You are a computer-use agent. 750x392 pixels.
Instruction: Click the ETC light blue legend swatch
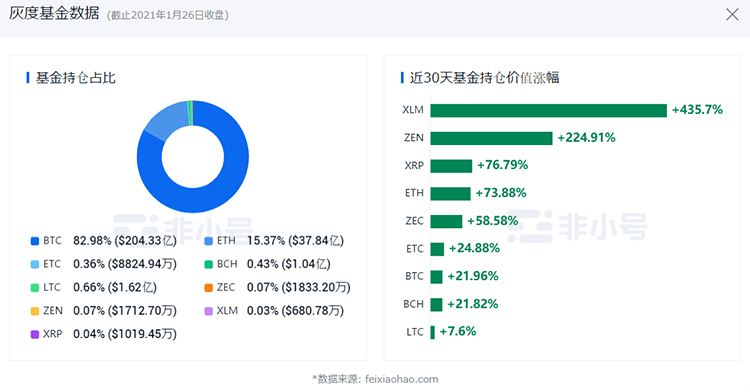click(35, 264)
